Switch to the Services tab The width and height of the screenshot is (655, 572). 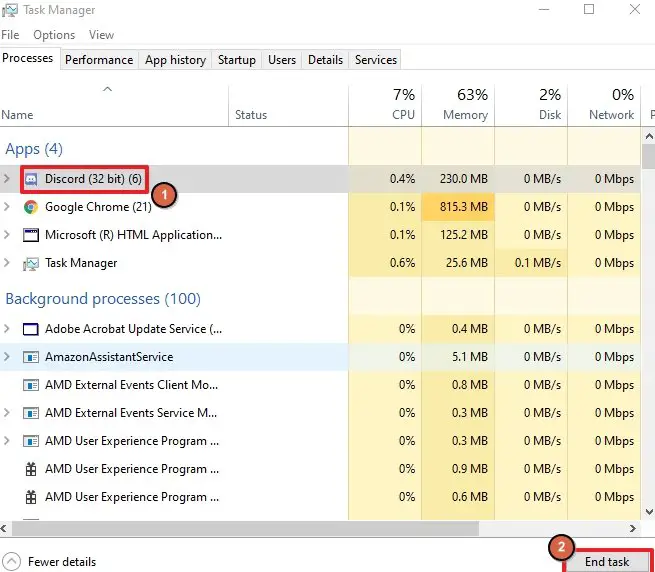pos(376,60)
